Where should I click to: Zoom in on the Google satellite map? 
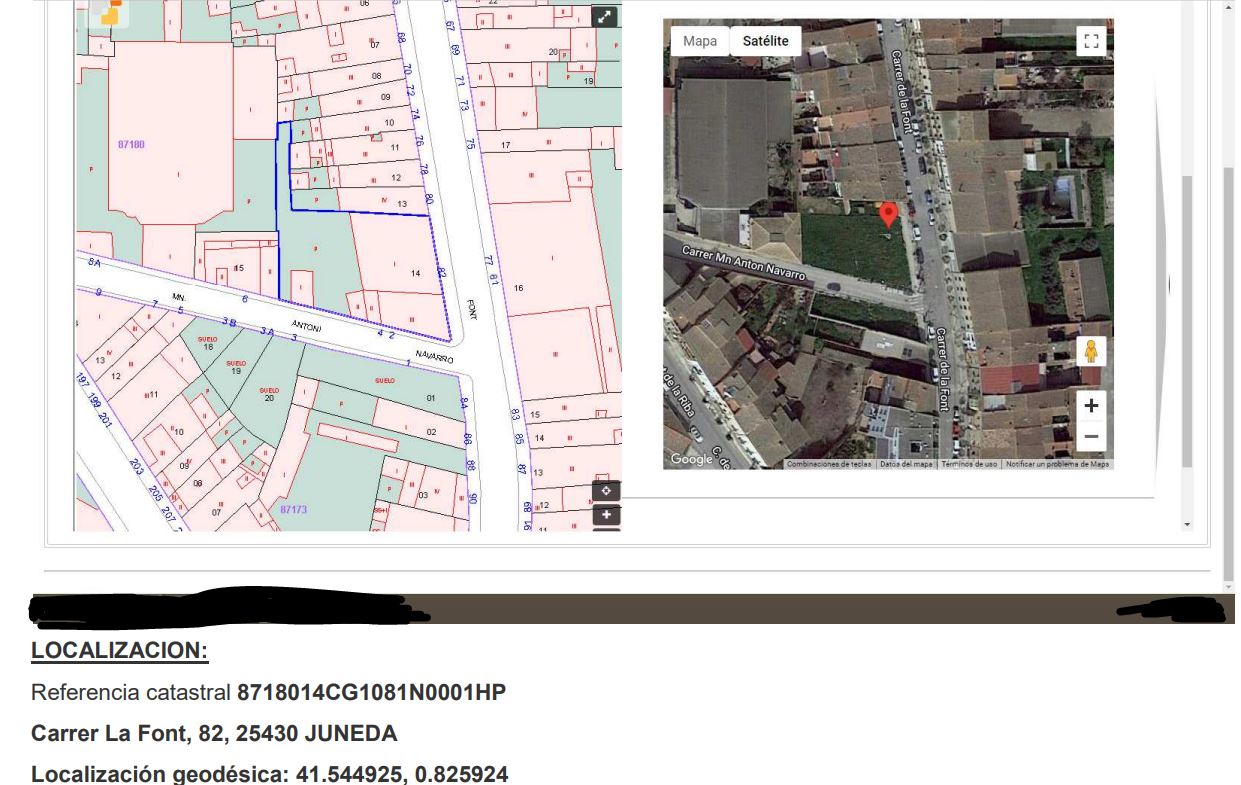[x=1091, y=406]
